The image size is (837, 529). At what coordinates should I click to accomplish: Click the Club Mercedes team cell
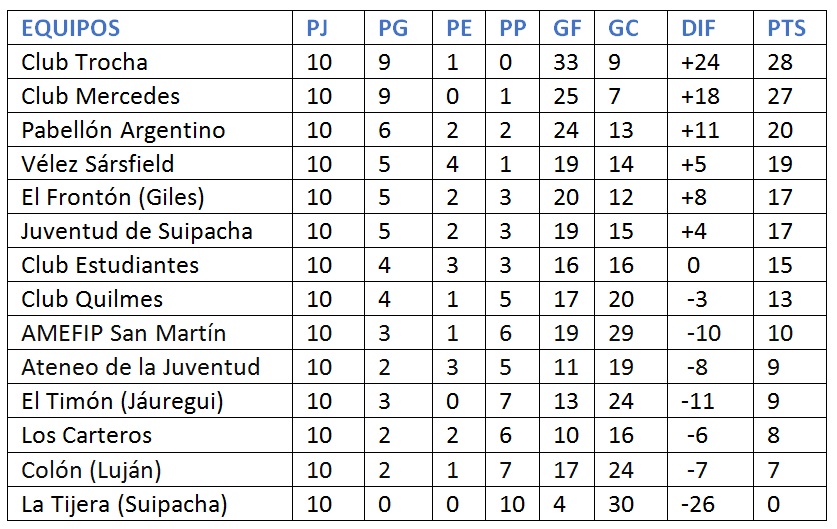(x=100, y=96)
